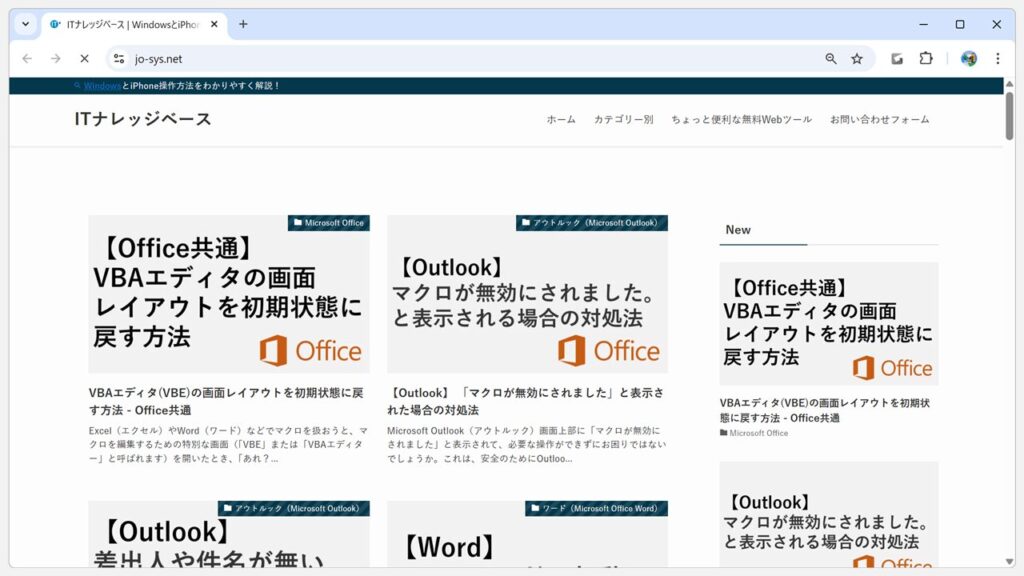Open Chrome three-dot menu
This screenshot has height=576, width=1024.
[997, 59]
